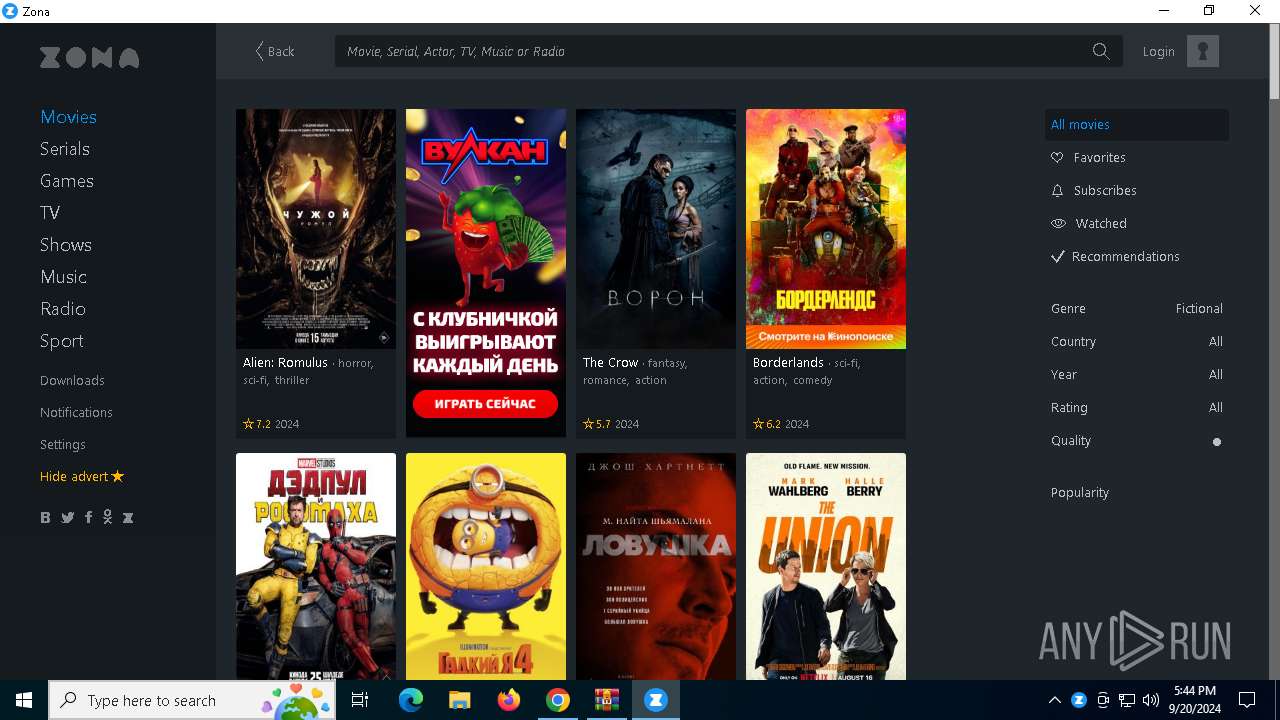The height and width of the screenshot is (720, 1280).
Task: Open Task View in the taskbar
Action: (x=360, y=700)
